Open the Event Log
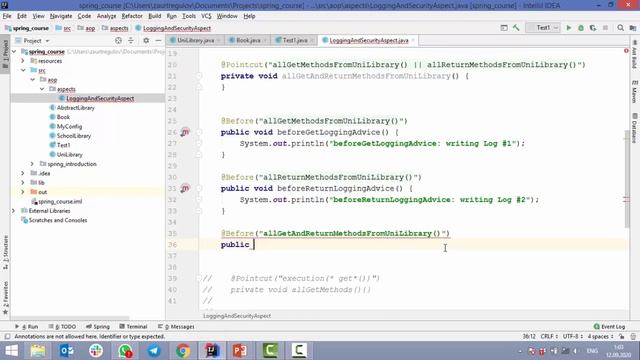 [x=609, y=327]
